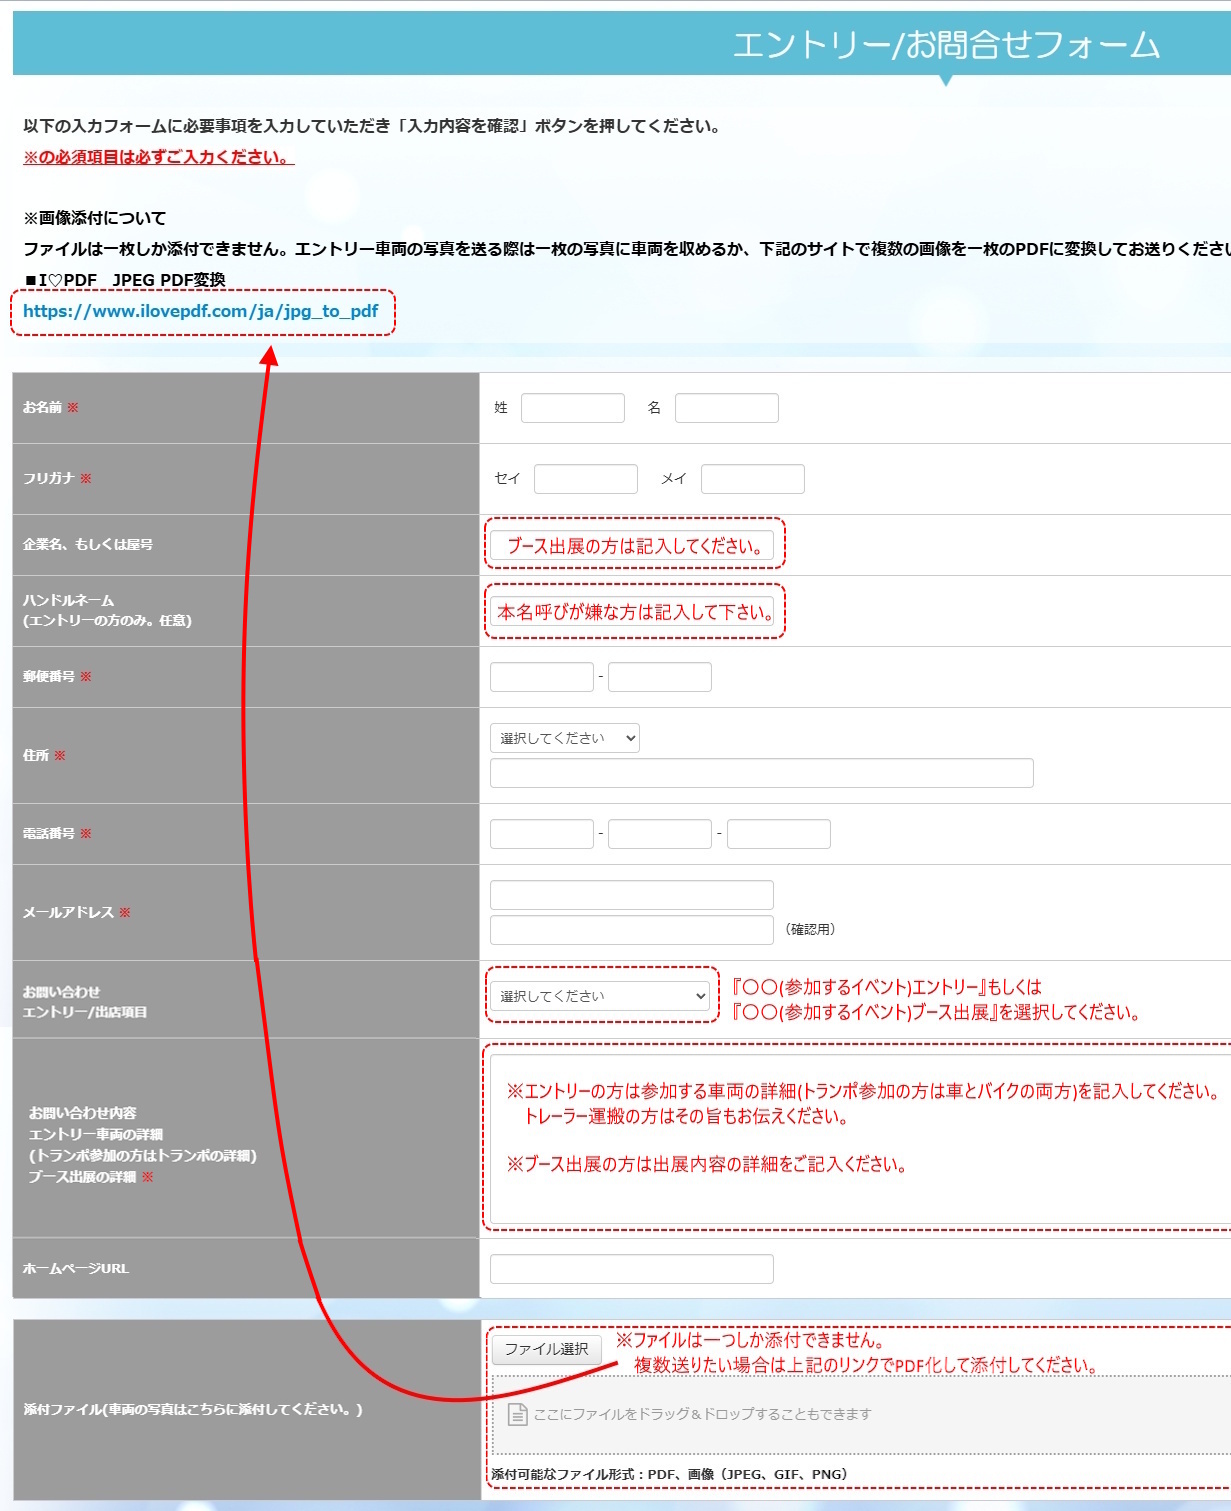Click the 姓 (last name) input field

(x=572, y=408)
